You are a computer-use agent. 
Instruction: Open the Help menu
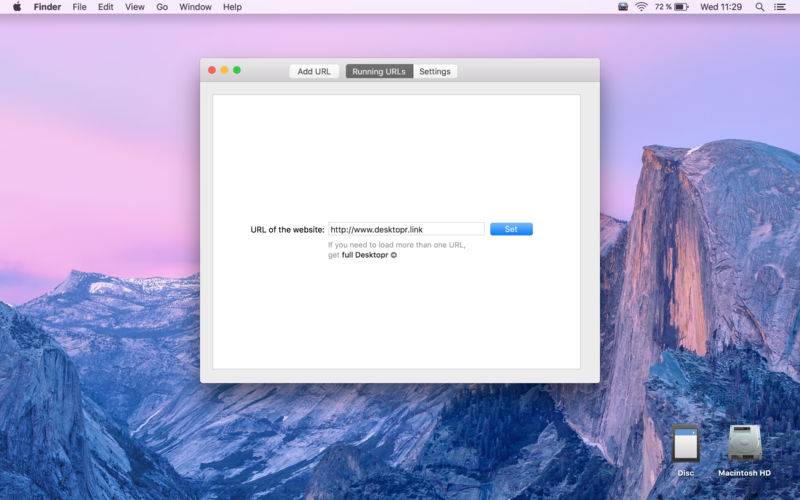click(x=232, y=7)
